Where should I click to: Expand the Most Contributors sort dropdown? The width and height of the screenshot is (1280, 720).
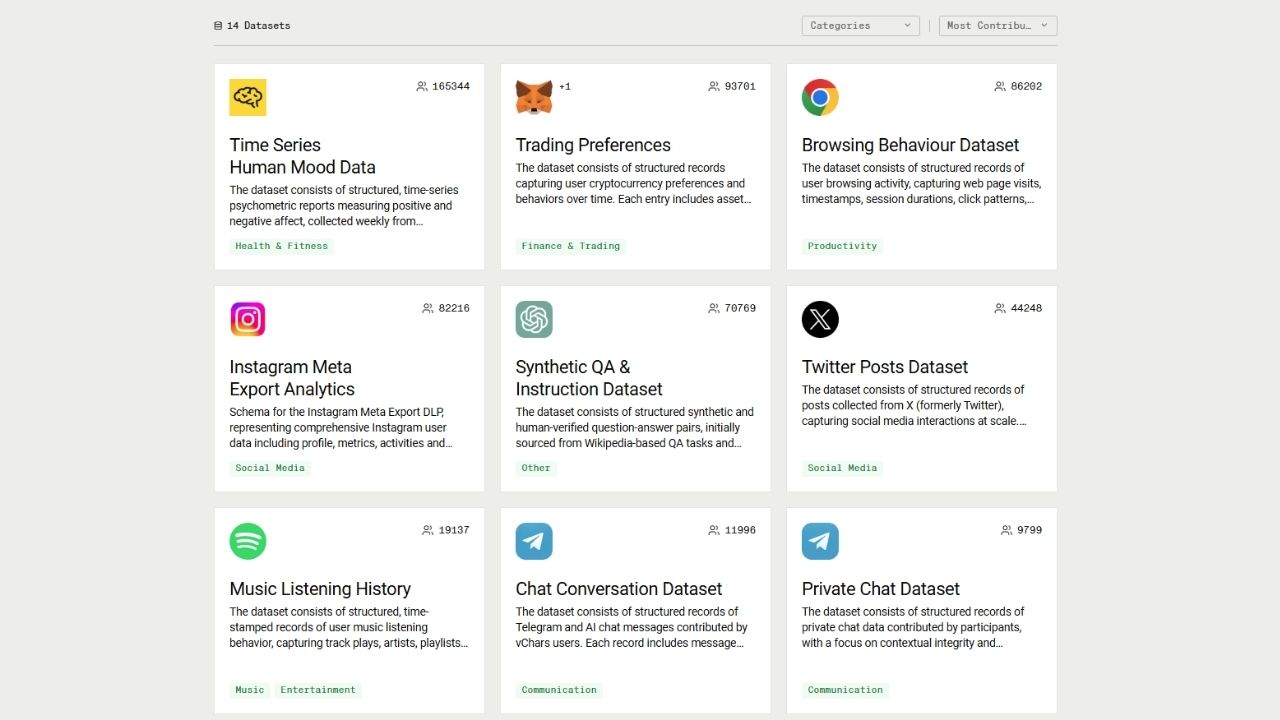point(997,26)
